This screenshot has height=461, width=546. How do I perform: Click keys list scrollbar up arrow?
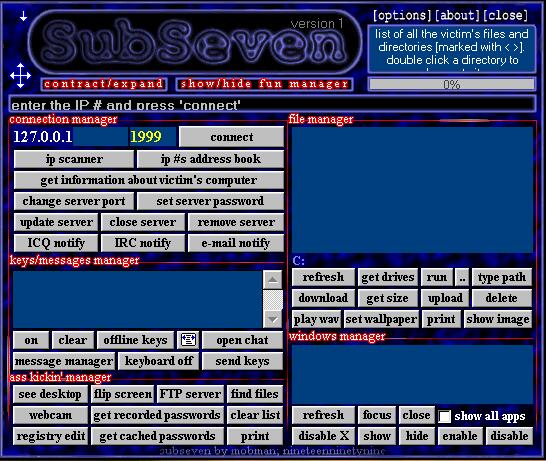pyautogui.click(x=273, y=280)
